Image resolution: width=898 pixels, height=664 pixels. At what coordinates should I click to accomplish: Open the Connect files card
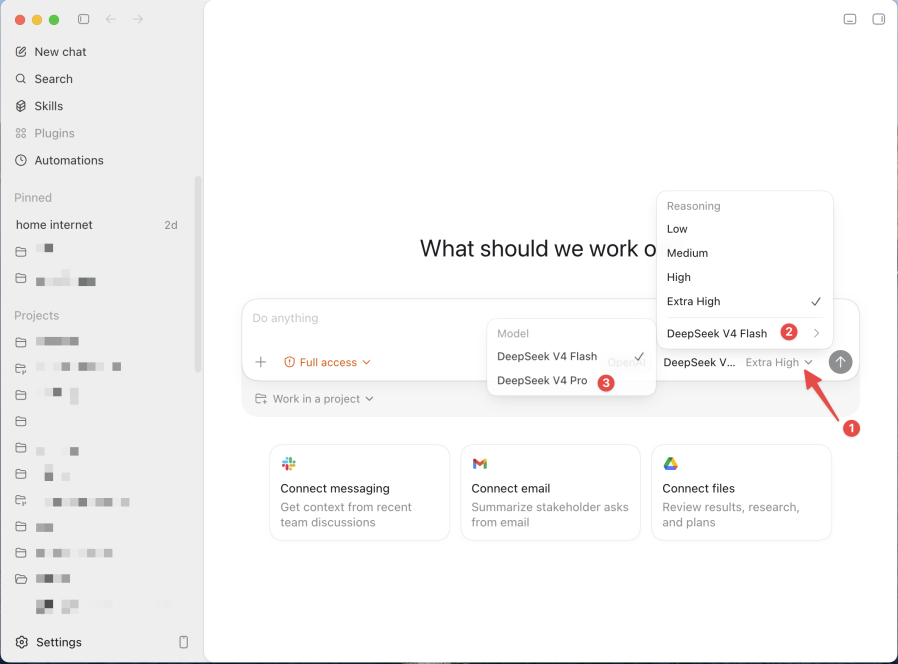(741, 493)
